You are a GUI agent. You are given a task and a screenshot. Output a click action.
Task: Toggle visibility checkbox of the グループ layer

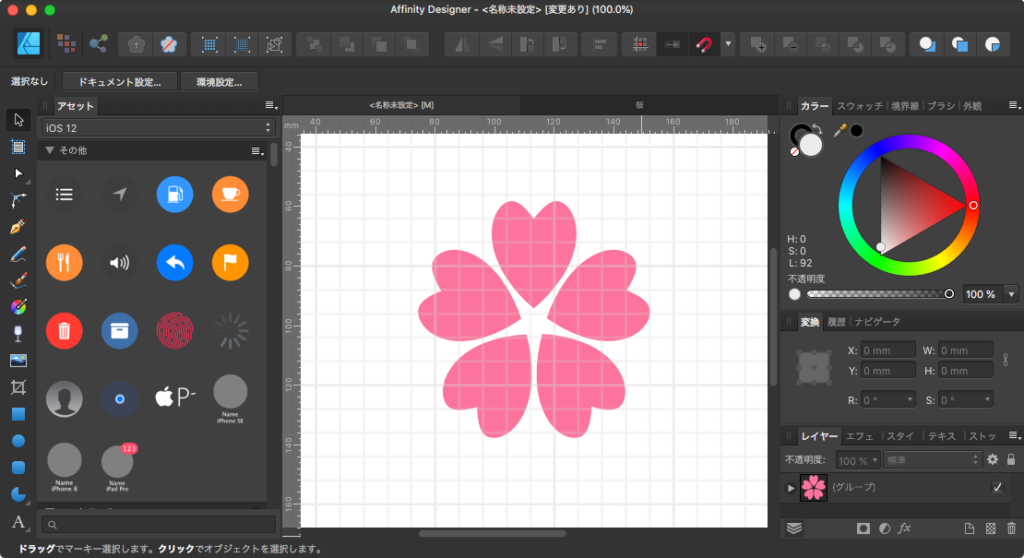997,487
